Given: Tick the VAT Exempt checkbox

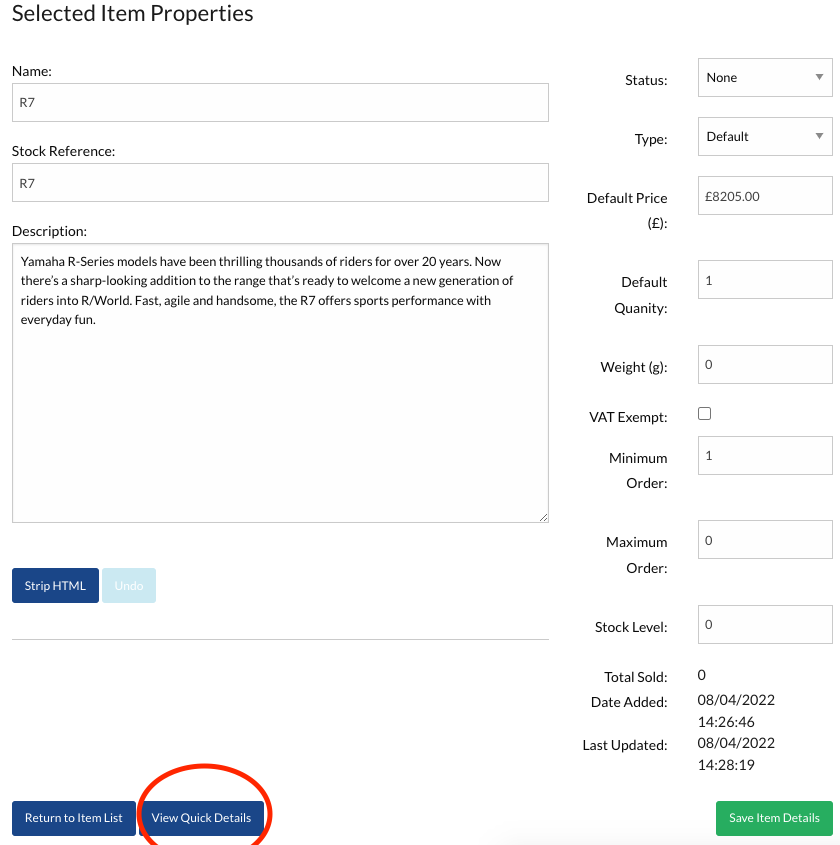Looking at the screenshot, I should tap(704, 413).
